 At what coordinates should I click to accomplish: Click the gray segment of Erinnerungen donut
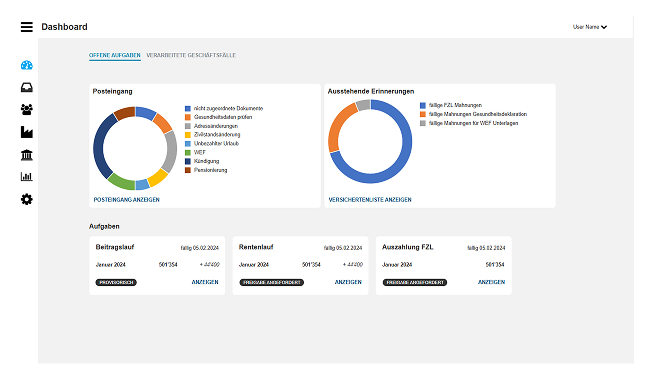point(363,105)
